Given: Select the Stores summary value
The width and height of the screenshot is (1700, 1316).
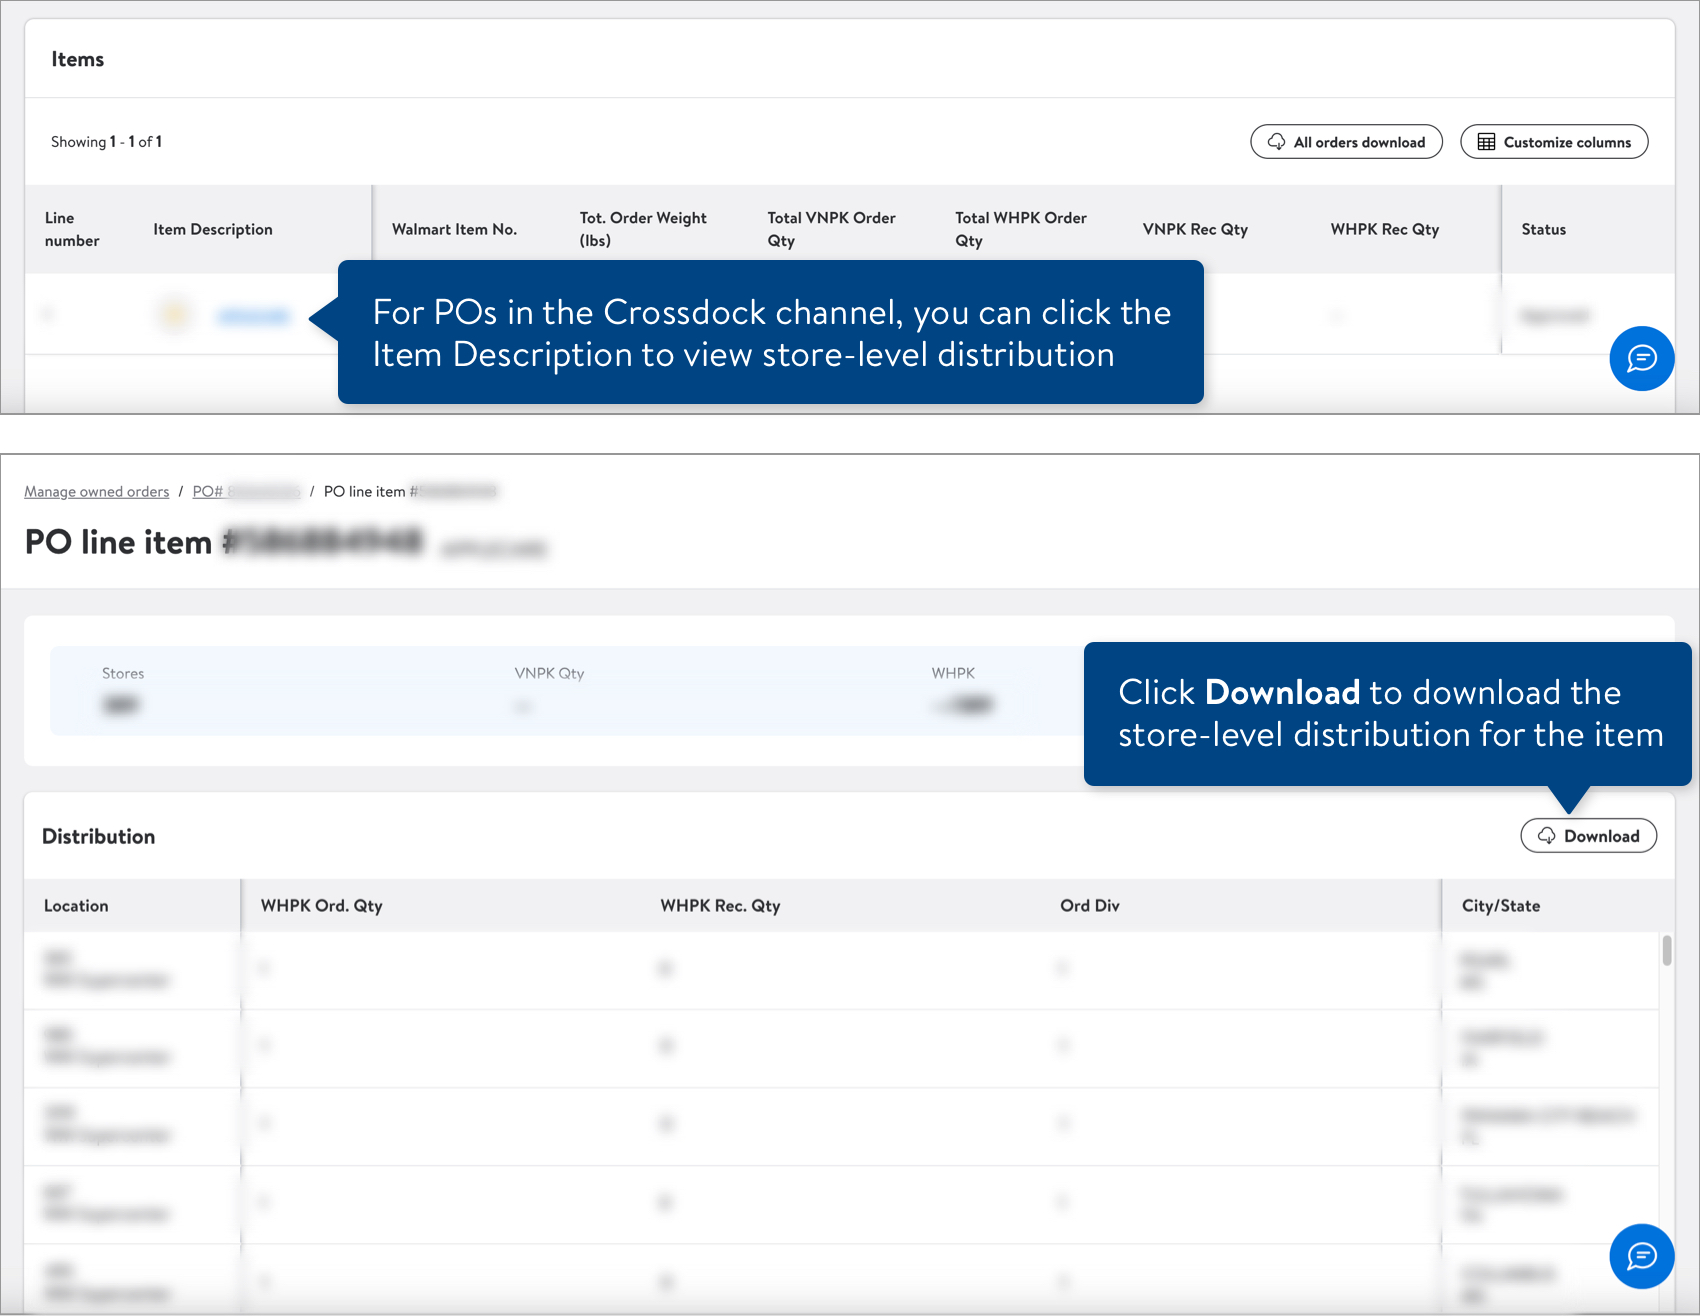Looking at the screenshot, I should tap(122, 705).
